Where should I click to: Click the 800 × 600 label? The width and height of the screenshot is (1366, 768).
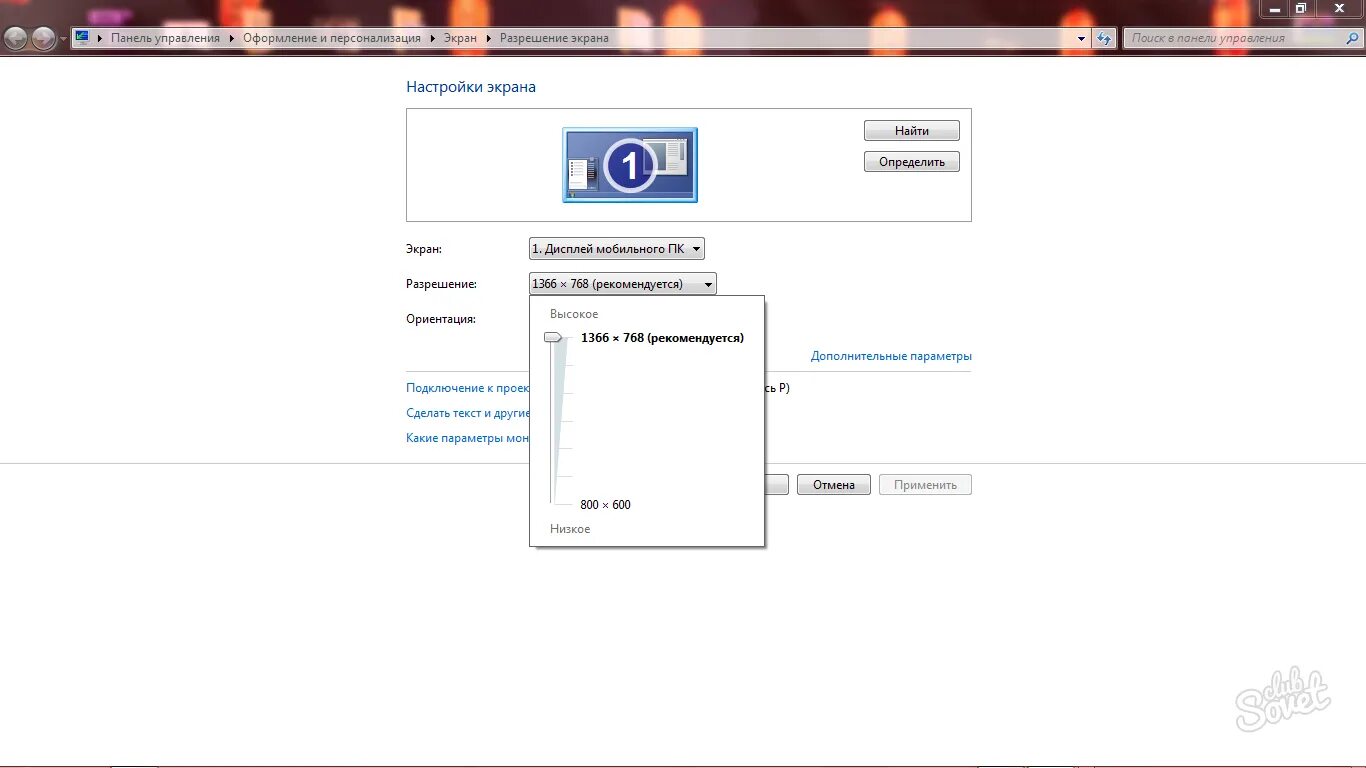605,505
